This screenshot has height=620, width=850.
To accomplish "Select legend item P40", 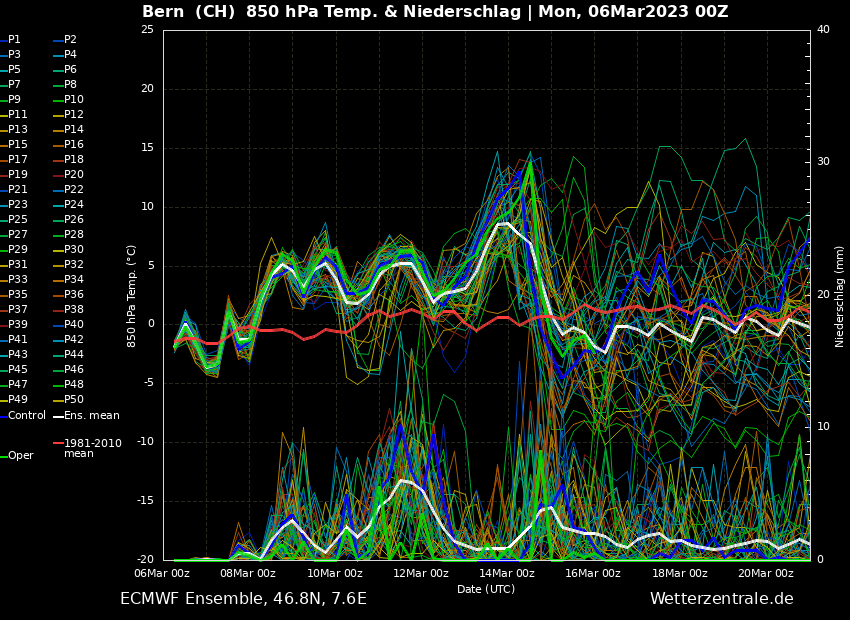I will (x=68, y=325).
